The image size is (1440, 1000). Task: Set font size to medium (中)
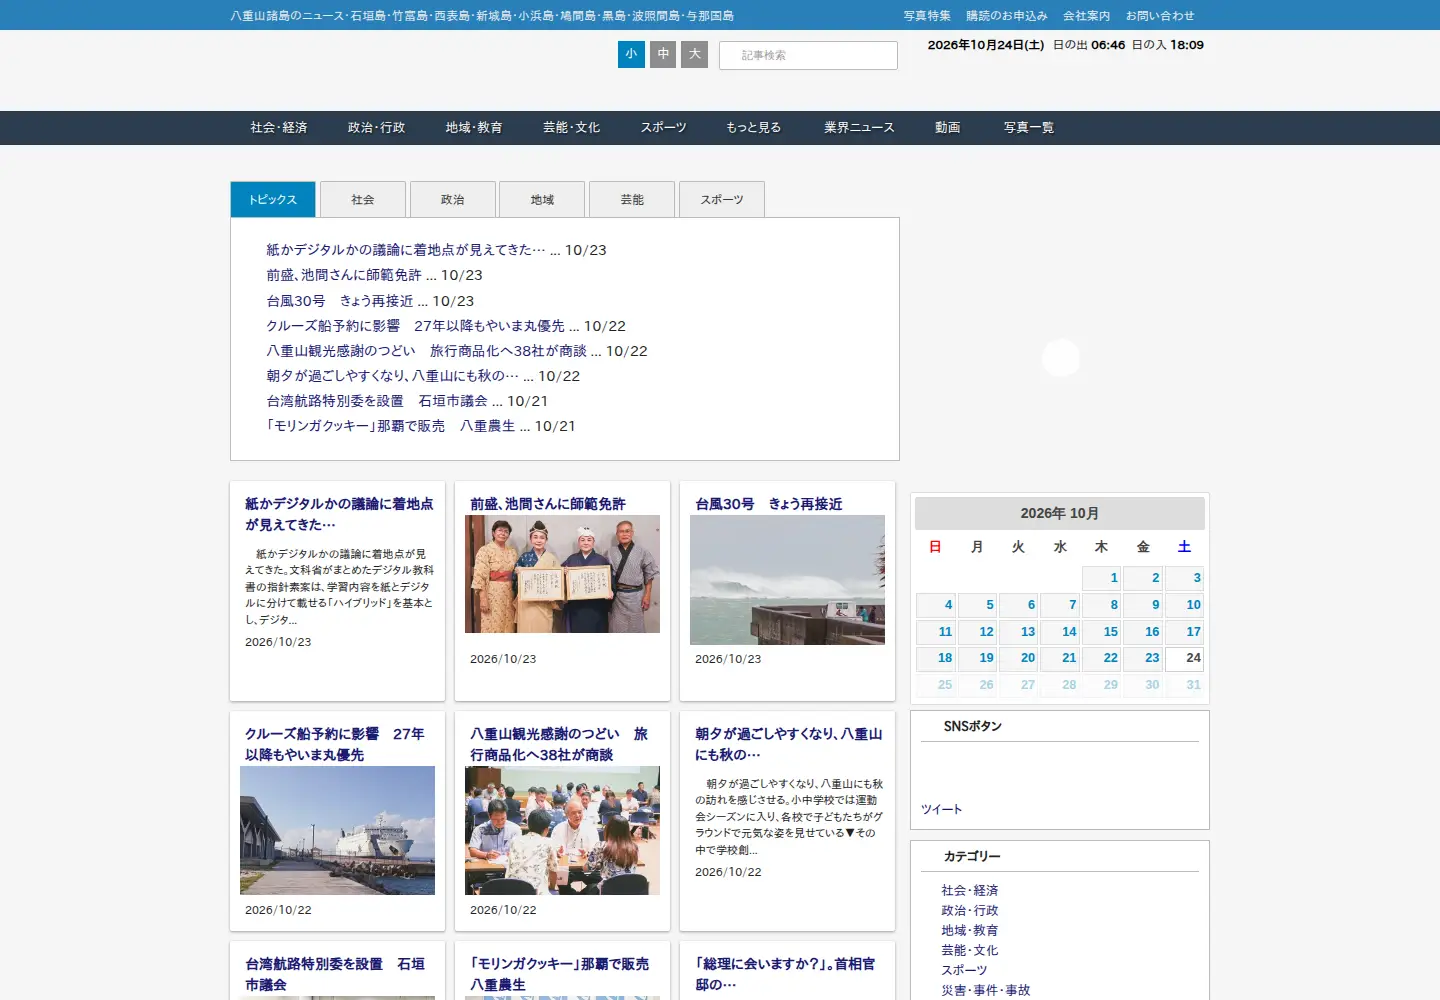coord(663,54)
